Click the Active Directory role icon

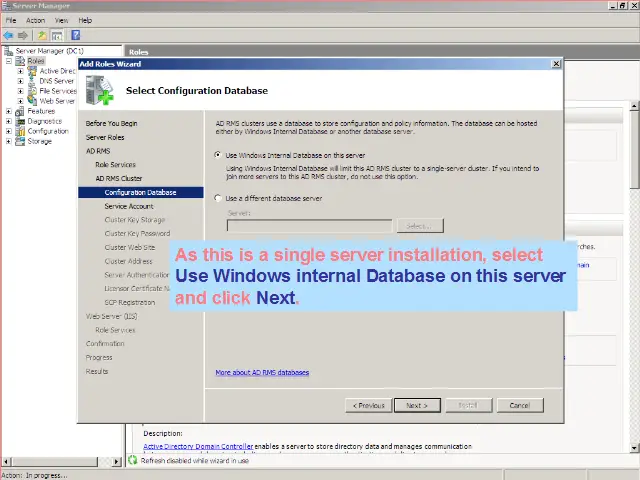[32, 71]
